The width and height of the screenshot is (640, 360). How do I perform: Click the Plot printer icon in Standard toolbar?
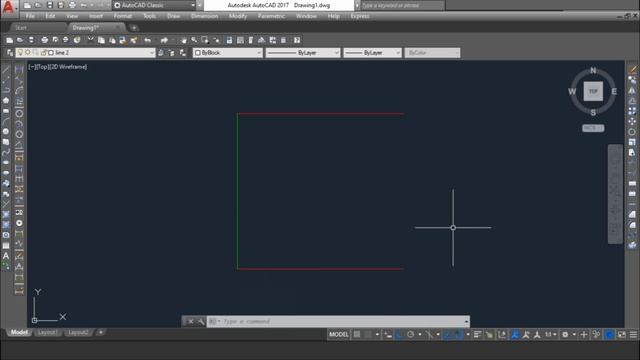pos(44,40)
